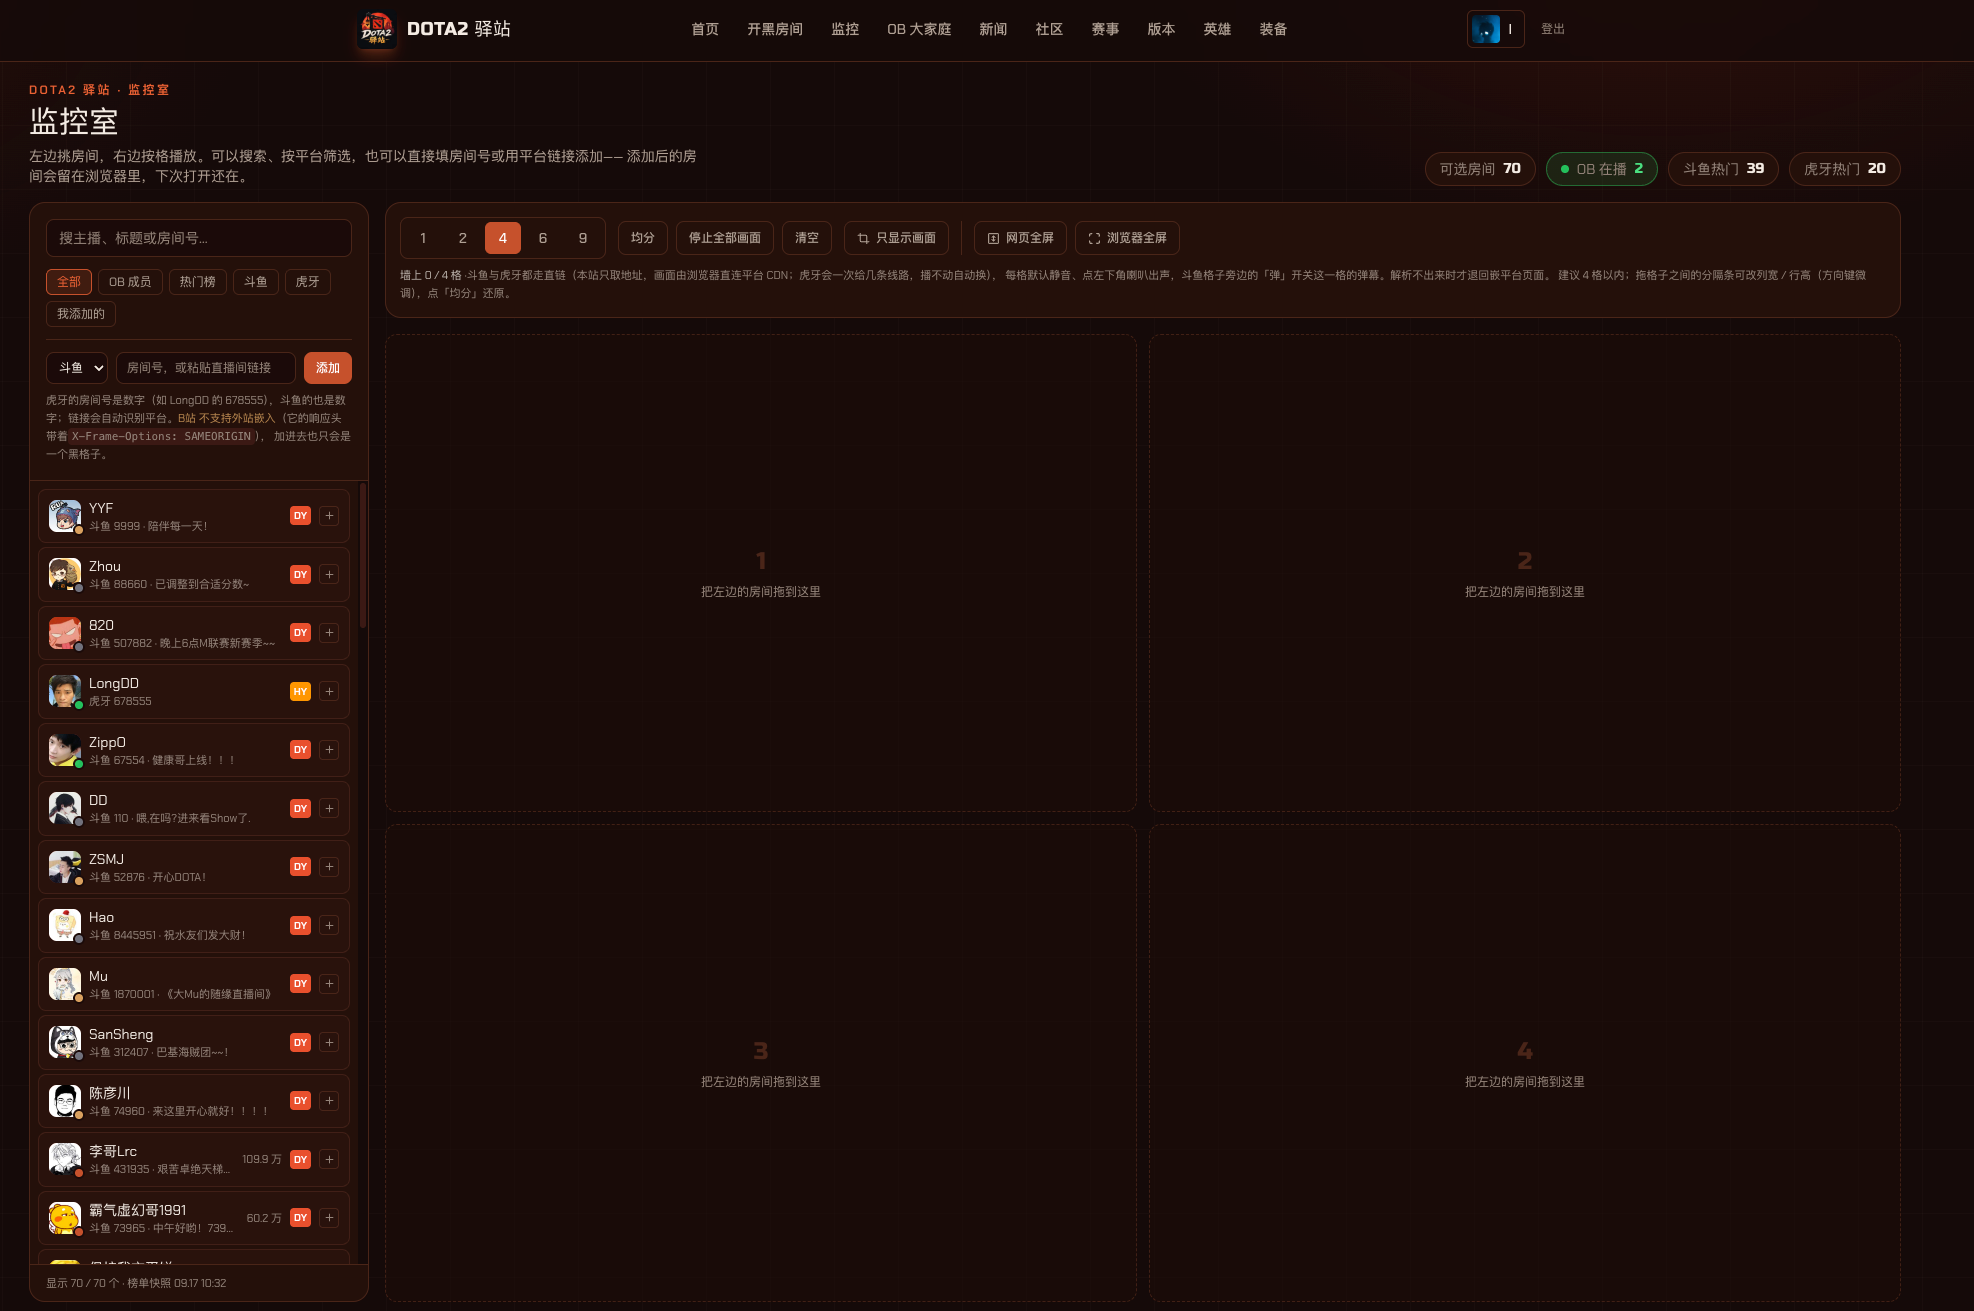The height and width of the screenshot is (1311, 1974).
Task: Click 网页全屏 button
Action: pos(1020,238)
